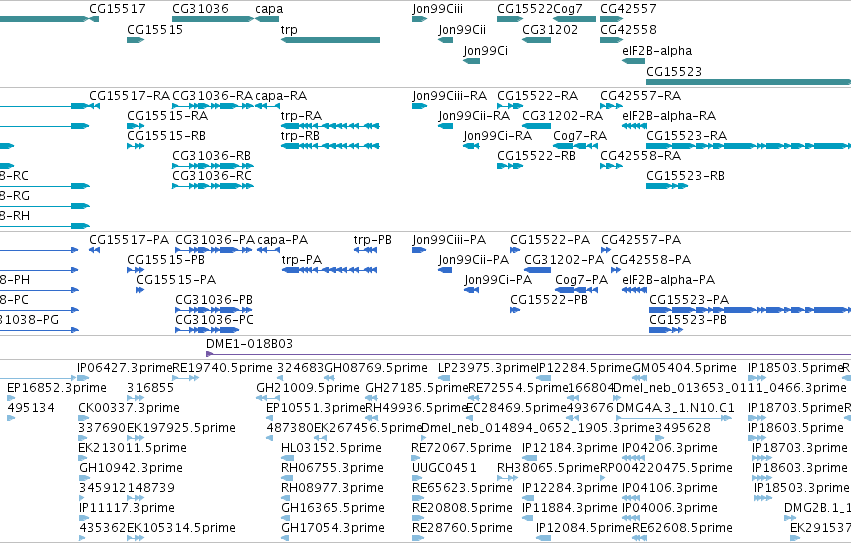851x543 pixels.
Task: Select transcript Cog7-RA
Action: [574, 146]
